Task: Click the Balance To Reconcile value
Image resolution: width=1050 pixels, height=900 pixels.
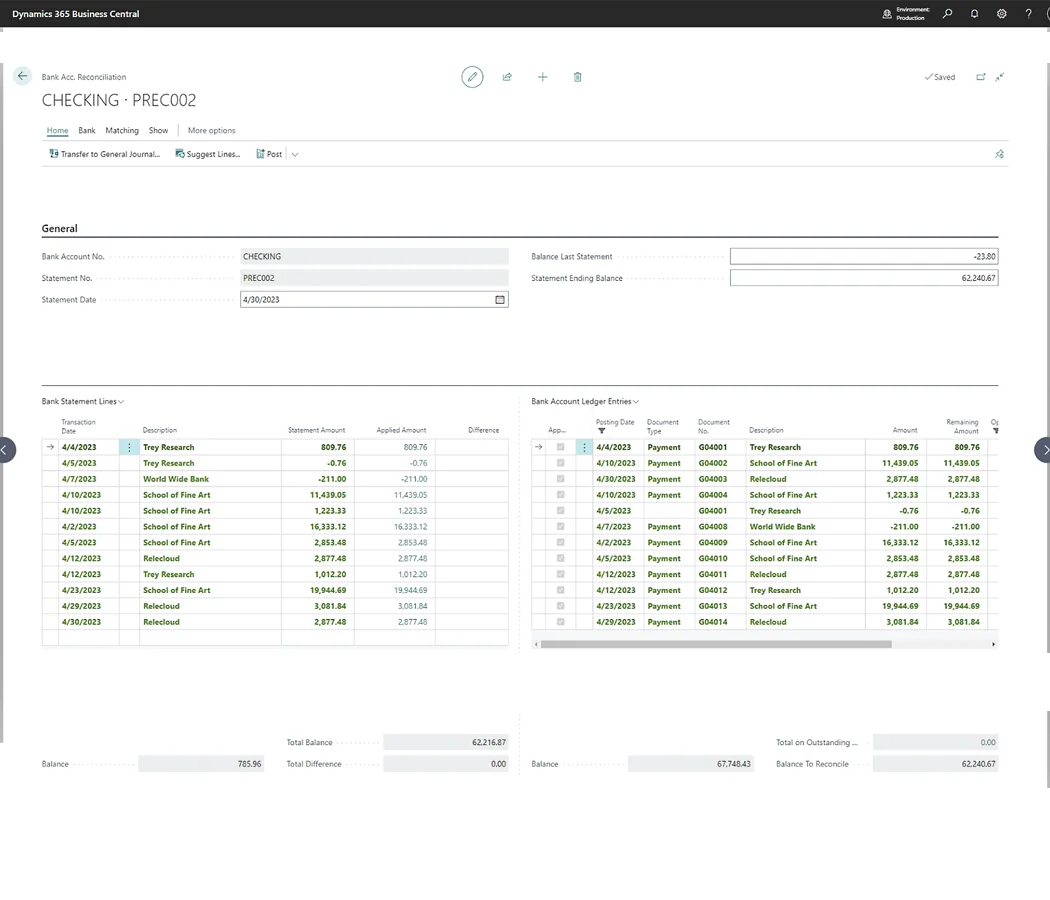Action: (935, 764)
